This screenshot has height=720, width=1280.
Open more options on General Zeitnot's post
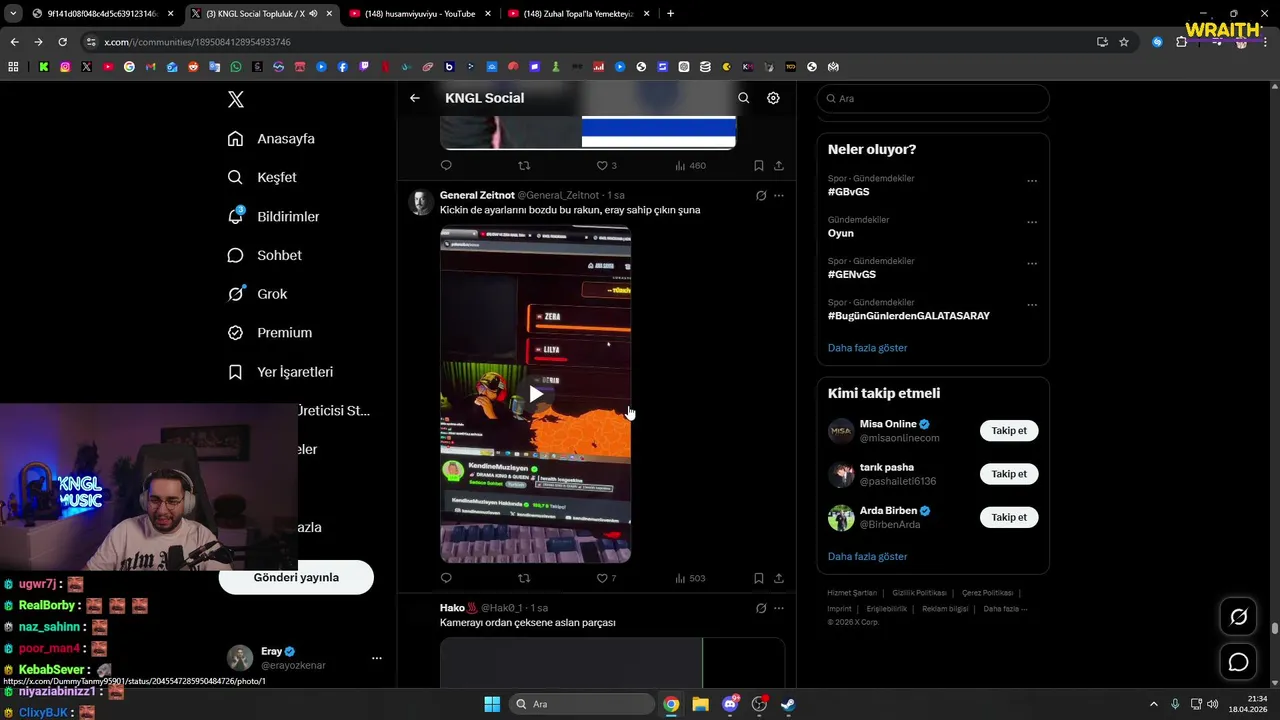point(779,196)
